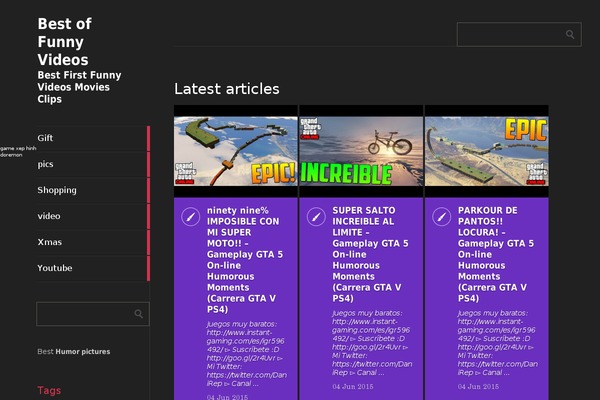The image size is (600, 400).
Task: Click the 'Humor pictures' link in the sidebar
Action: coord(83,351)
